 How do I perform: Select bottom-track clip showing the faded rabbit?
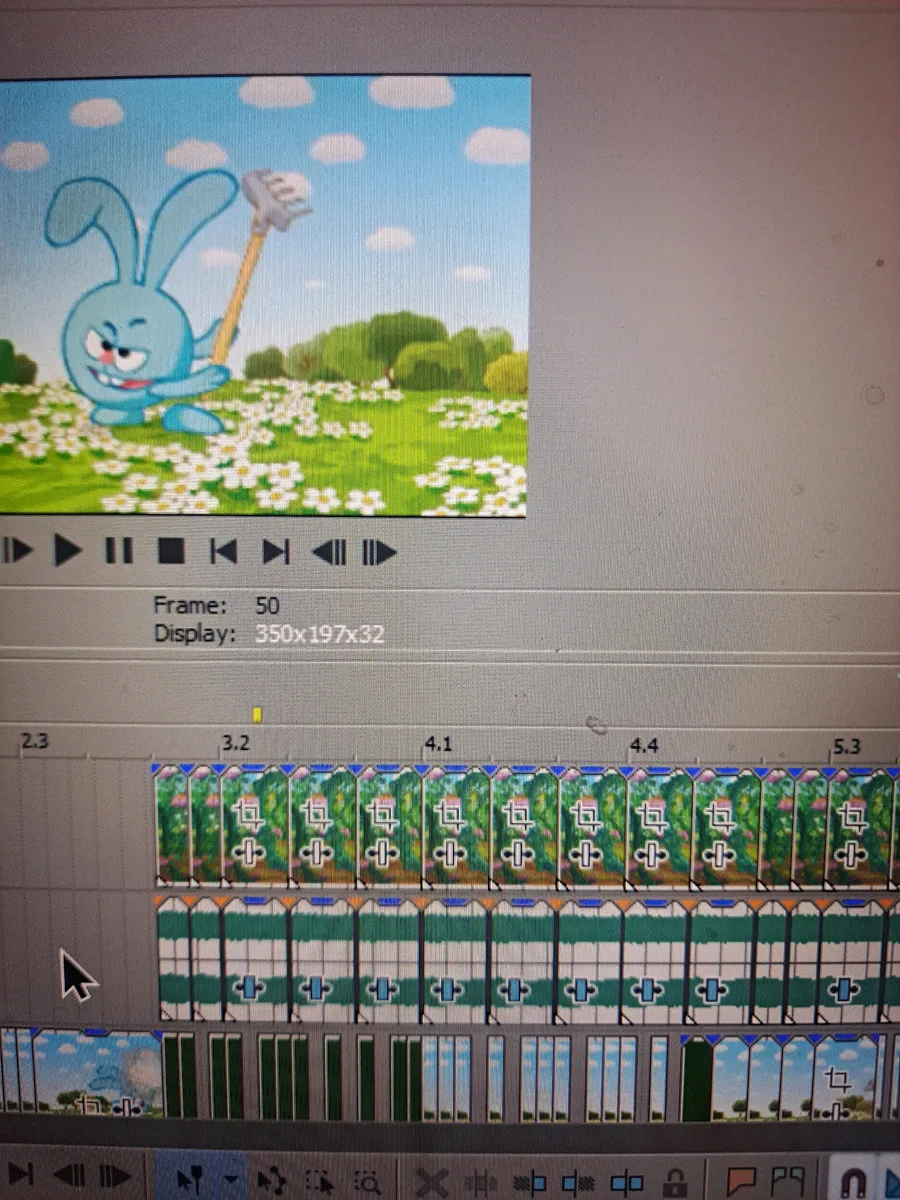pyautogui.click(x=98, y=1072)
